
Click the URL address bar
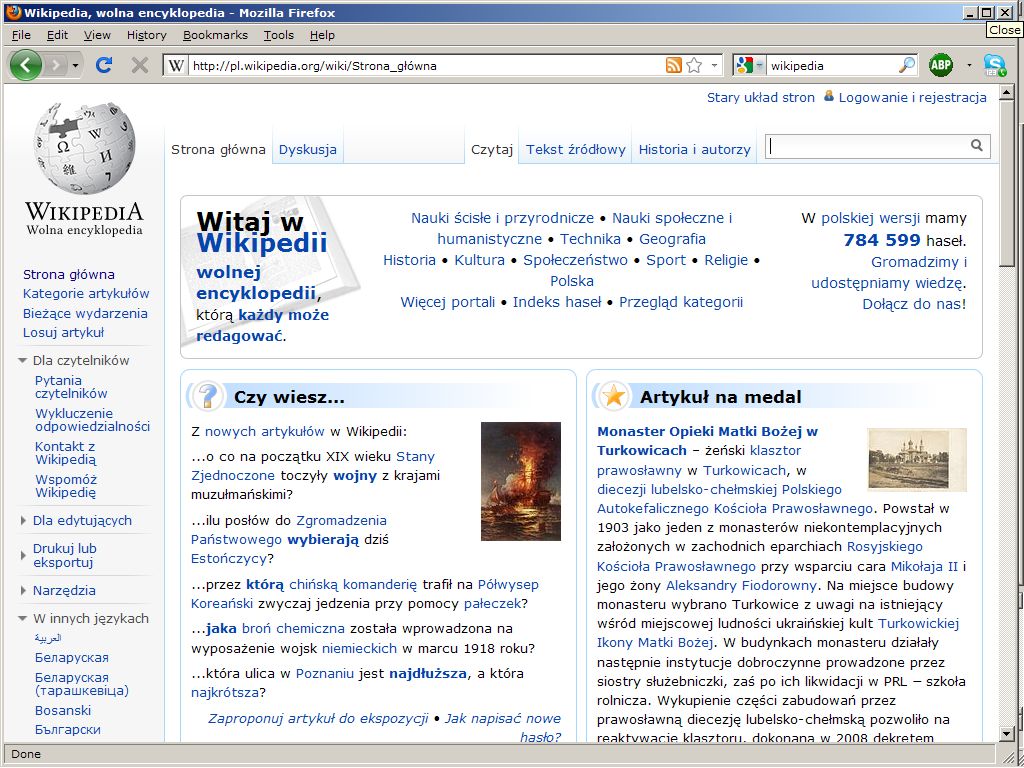[x=424, y=65]
